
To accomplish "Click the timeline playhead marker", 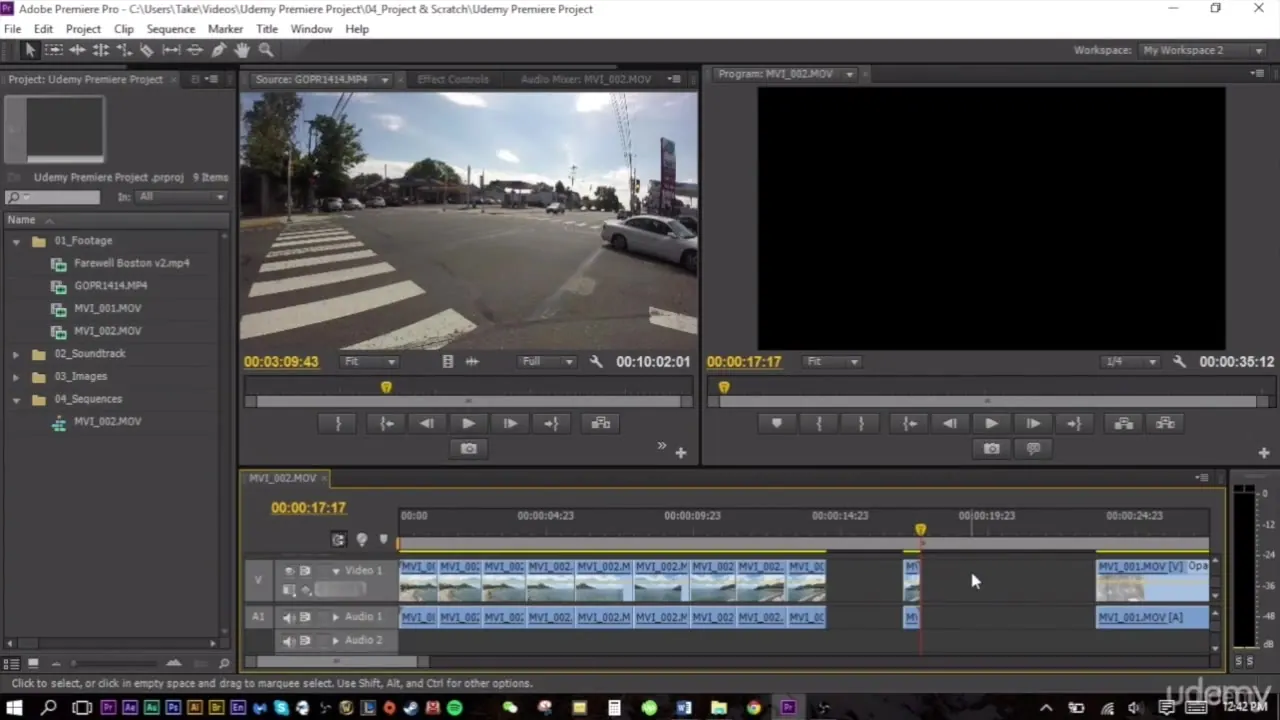I will (920, 530).
